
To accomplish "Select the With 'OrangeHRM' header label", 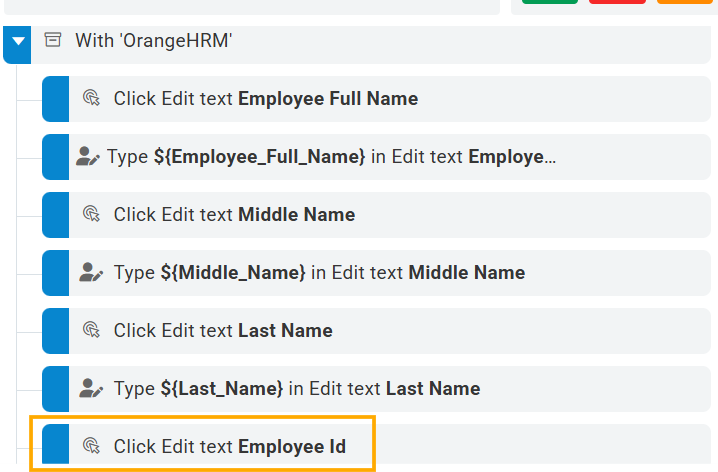I will 153,41.
